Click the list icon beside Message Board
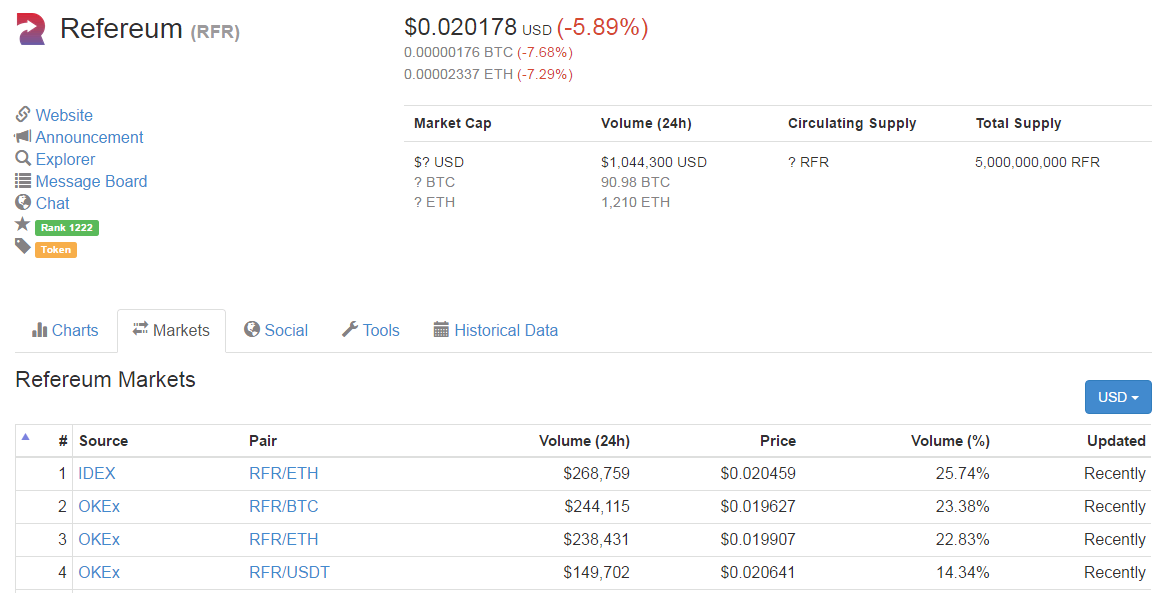This screenshot has height=593, width=1164. [x=23, y=181]
